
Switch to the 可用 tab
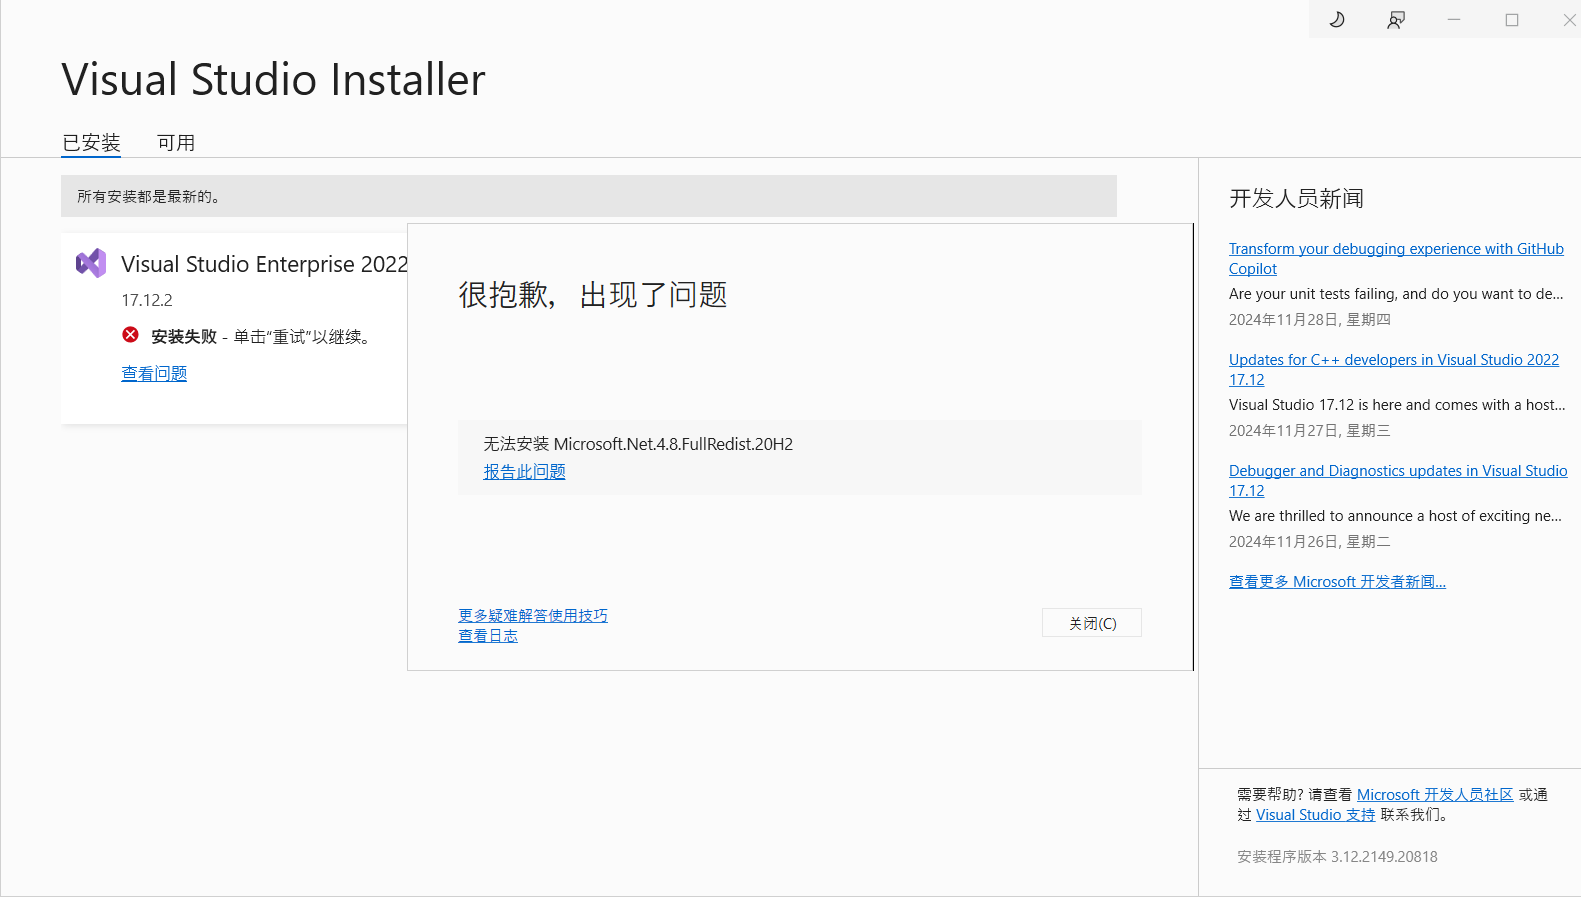pos(176,143)
